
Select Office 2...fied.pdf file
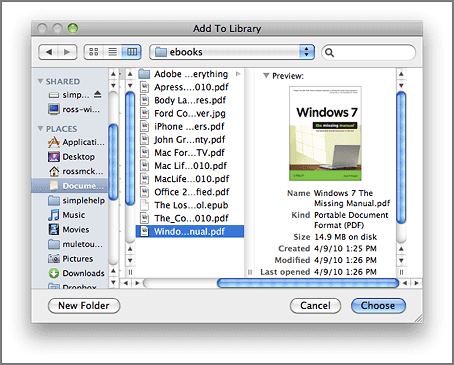(190, 192)
